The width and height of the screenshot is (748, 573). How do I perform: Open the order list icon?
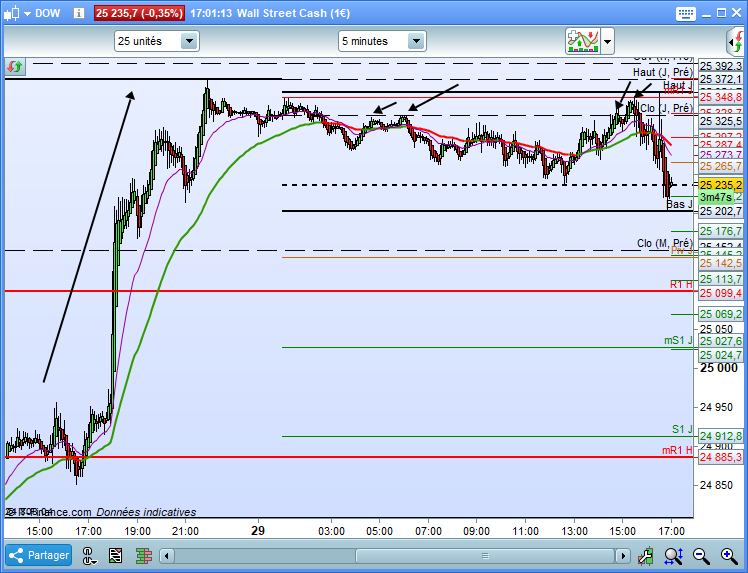[x=115, y=556]
